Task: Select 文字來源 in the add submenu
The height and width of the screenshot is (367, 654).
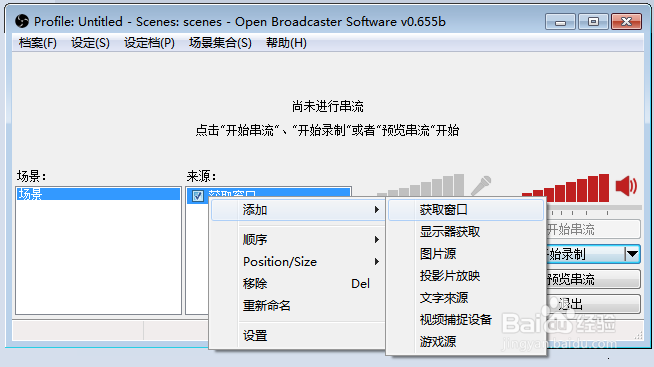Action: tap(466, 298)
